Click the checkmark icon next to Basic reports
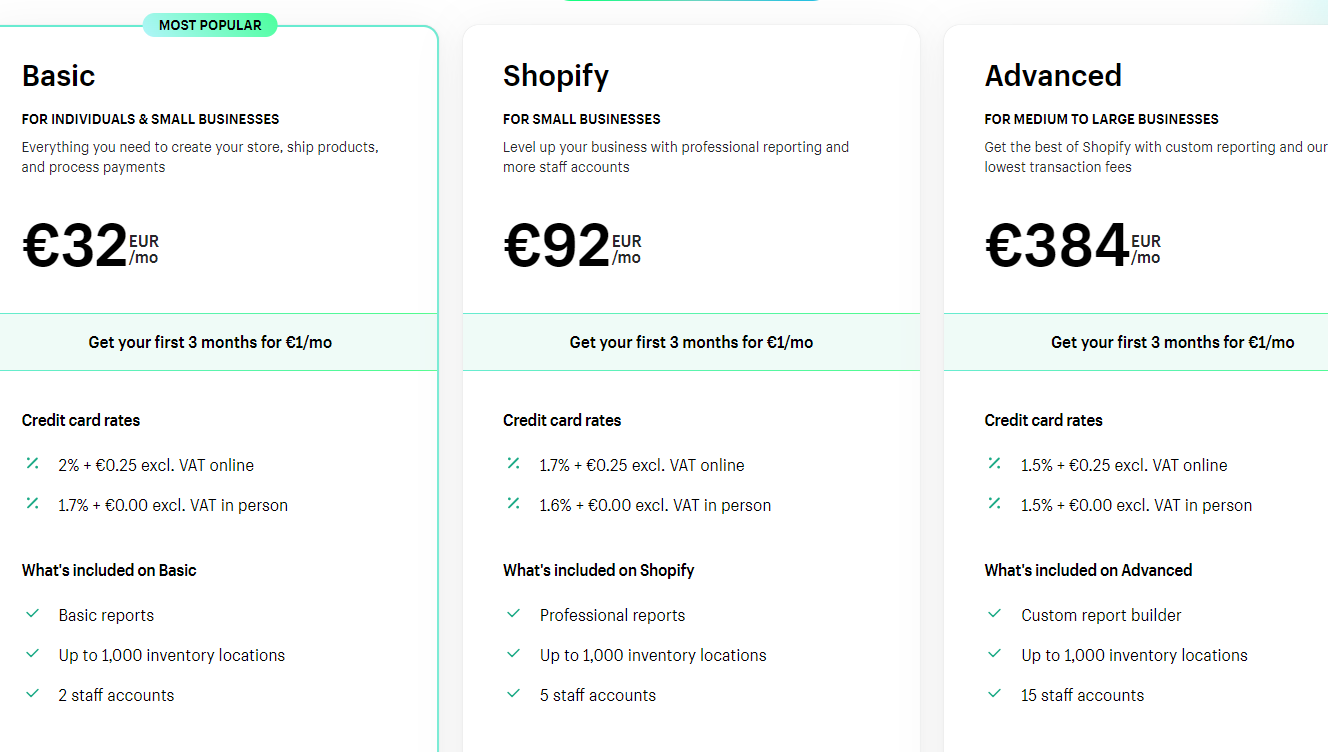 click(x=33, y=614)
